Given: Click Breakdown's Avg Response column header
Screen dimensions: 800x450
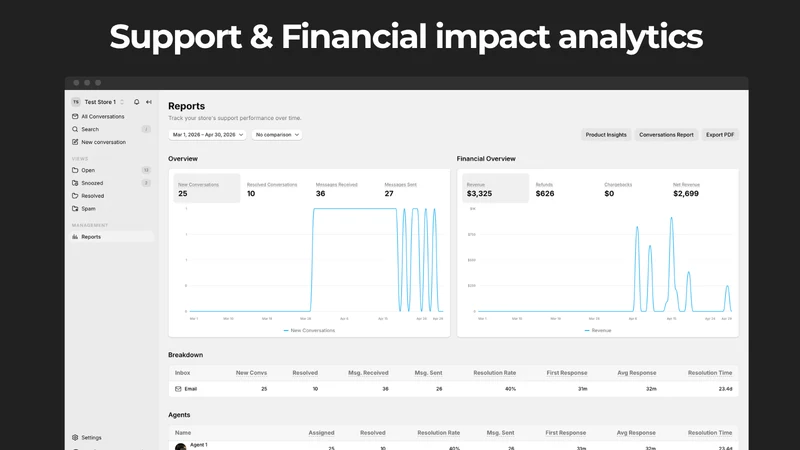Looking at the screenshot, I should 637,373.
